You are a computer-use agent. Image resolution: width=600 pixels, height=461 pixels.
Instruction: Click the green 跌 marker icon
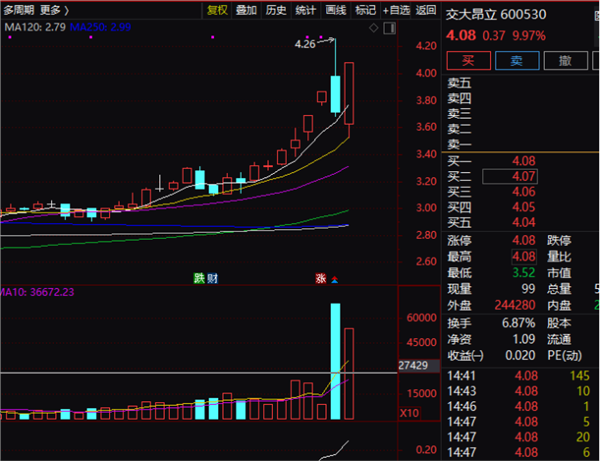198,277
